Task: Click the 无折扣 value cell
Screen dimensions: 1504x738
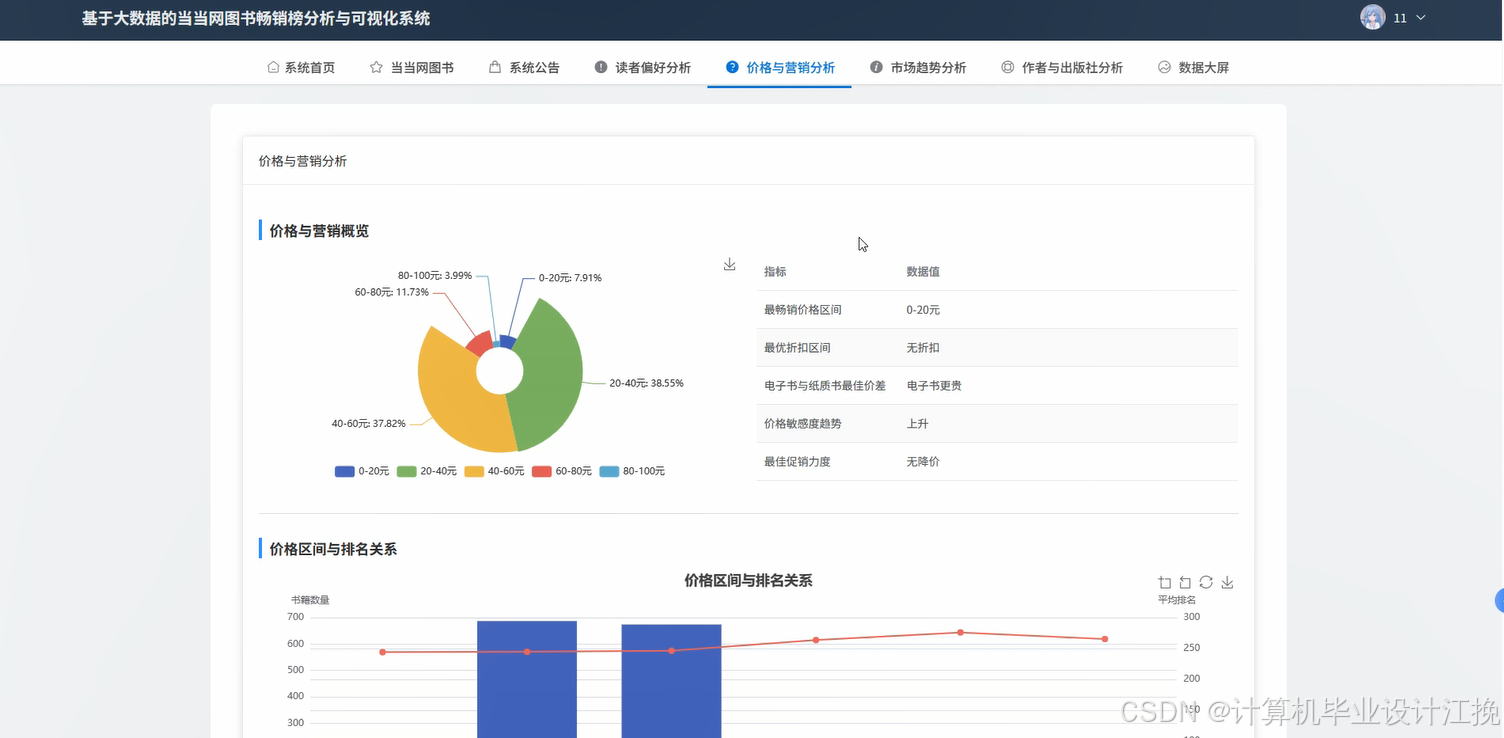Action: tap(923, 348)
